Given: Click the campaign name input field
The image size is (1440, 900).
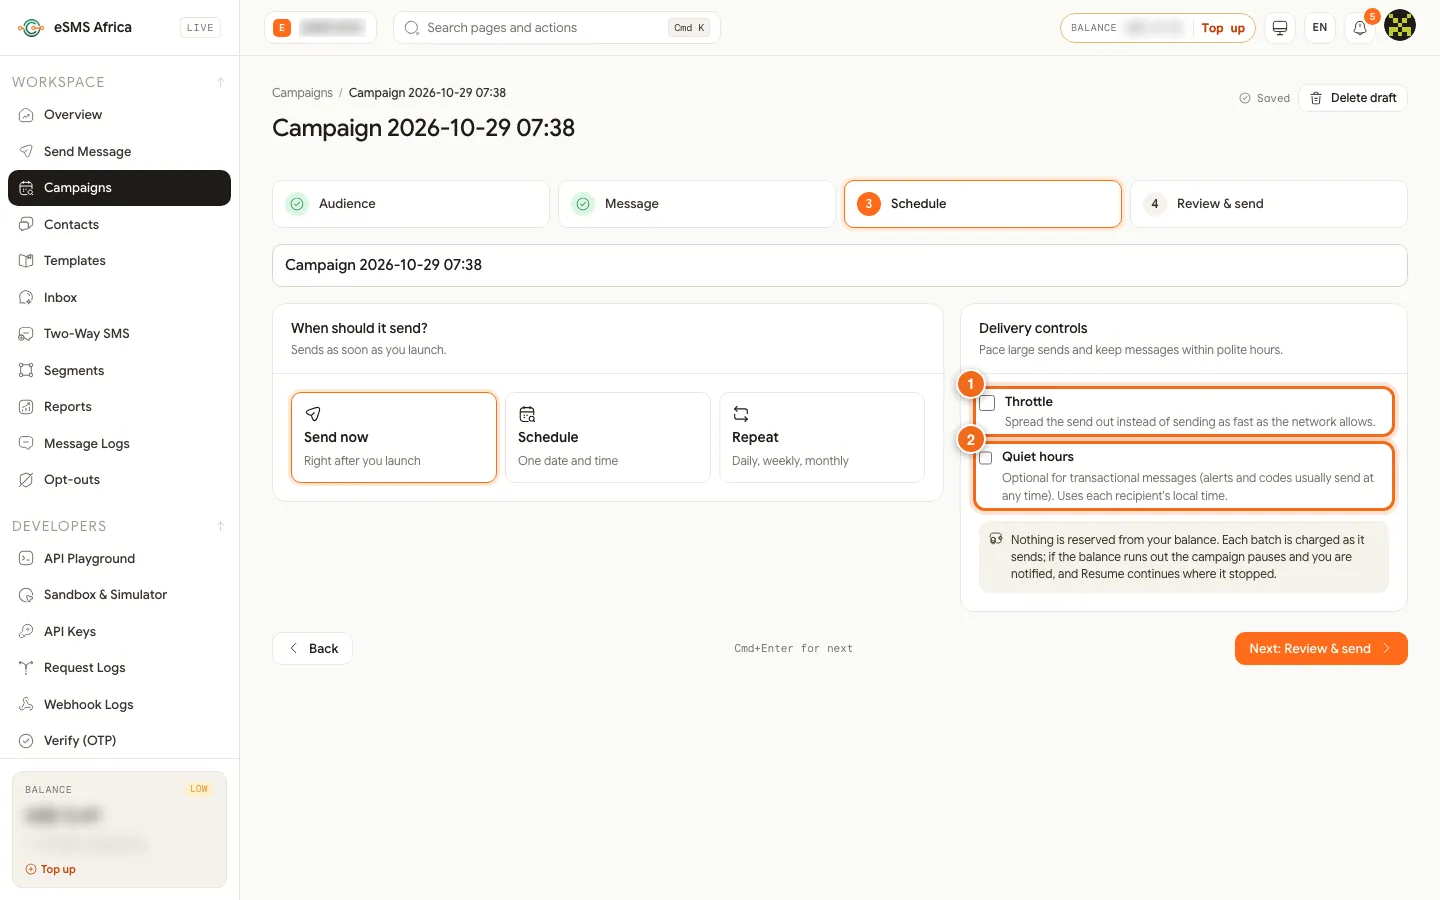Looking at the screenshot, I should 840,265.
